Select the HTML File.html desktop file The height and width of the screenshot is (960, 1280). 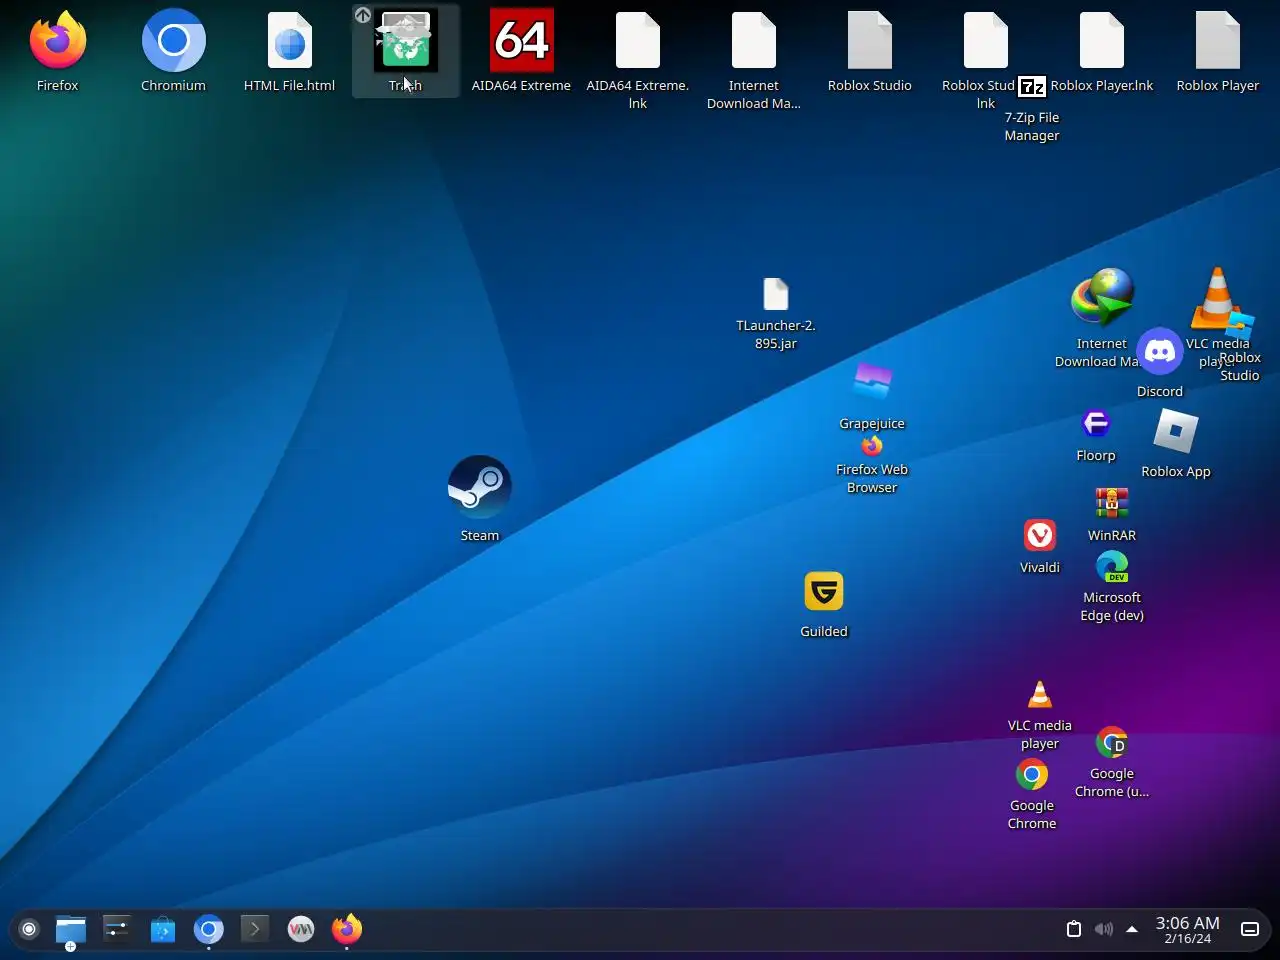point(290,41)
